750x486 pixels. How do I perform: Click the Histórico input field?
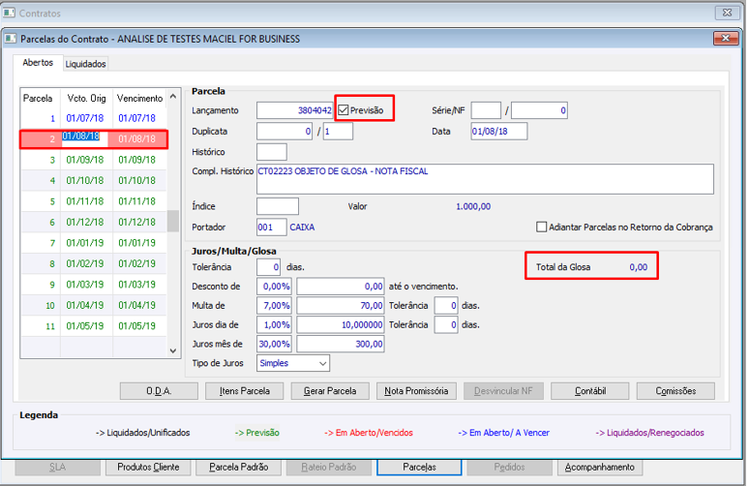tap(272, 152)
